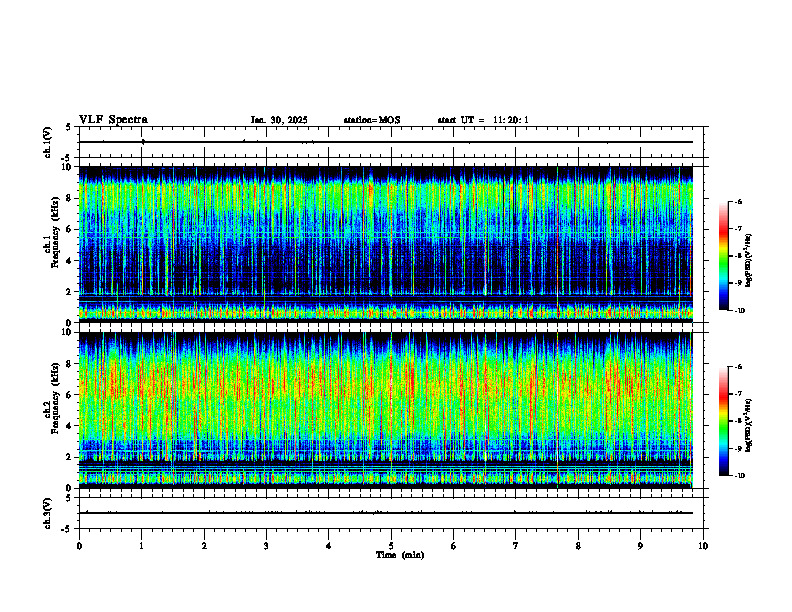Click the ch.1 frequency tick "8"
The height and width of the screenshot is (612, 792).
[70, 198]
